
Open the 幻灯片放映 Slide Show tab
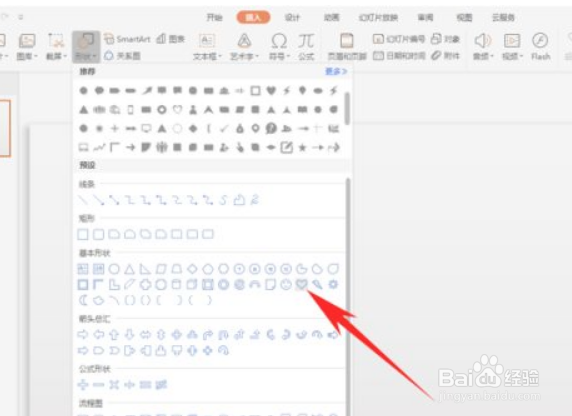378,17
